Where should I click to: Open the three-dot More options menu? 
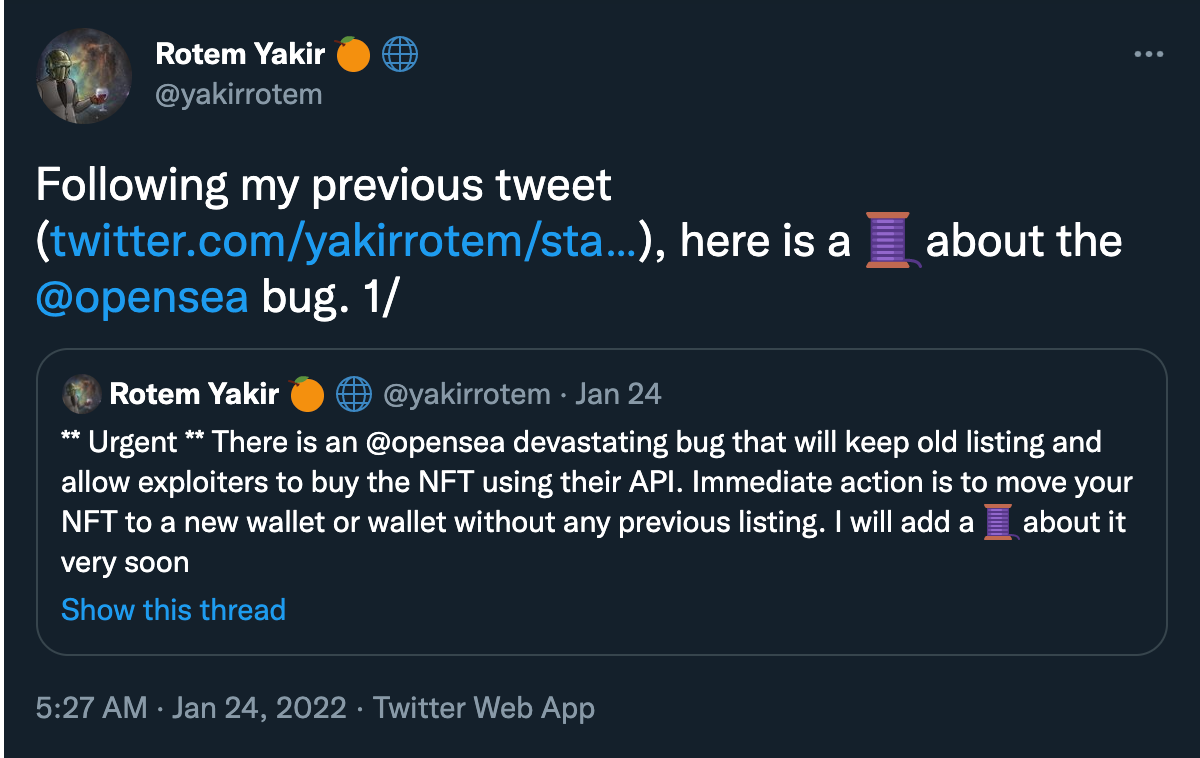click(x=1149, y=54)
